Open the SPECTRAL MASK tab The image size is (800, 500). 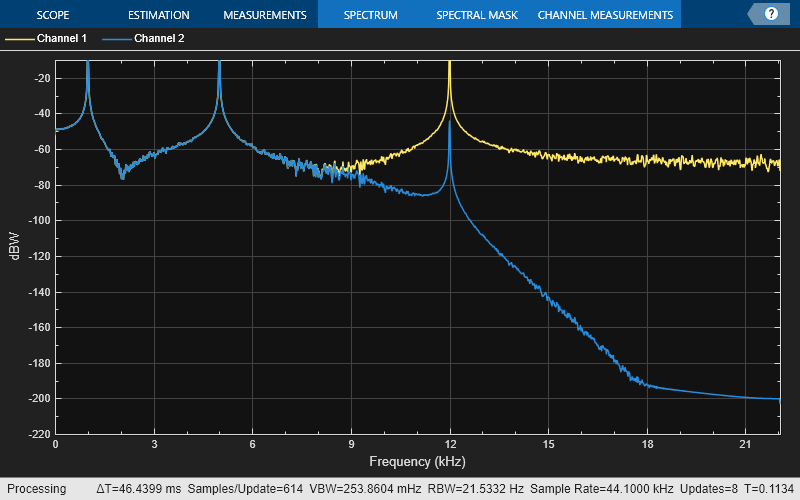[476, 15]
